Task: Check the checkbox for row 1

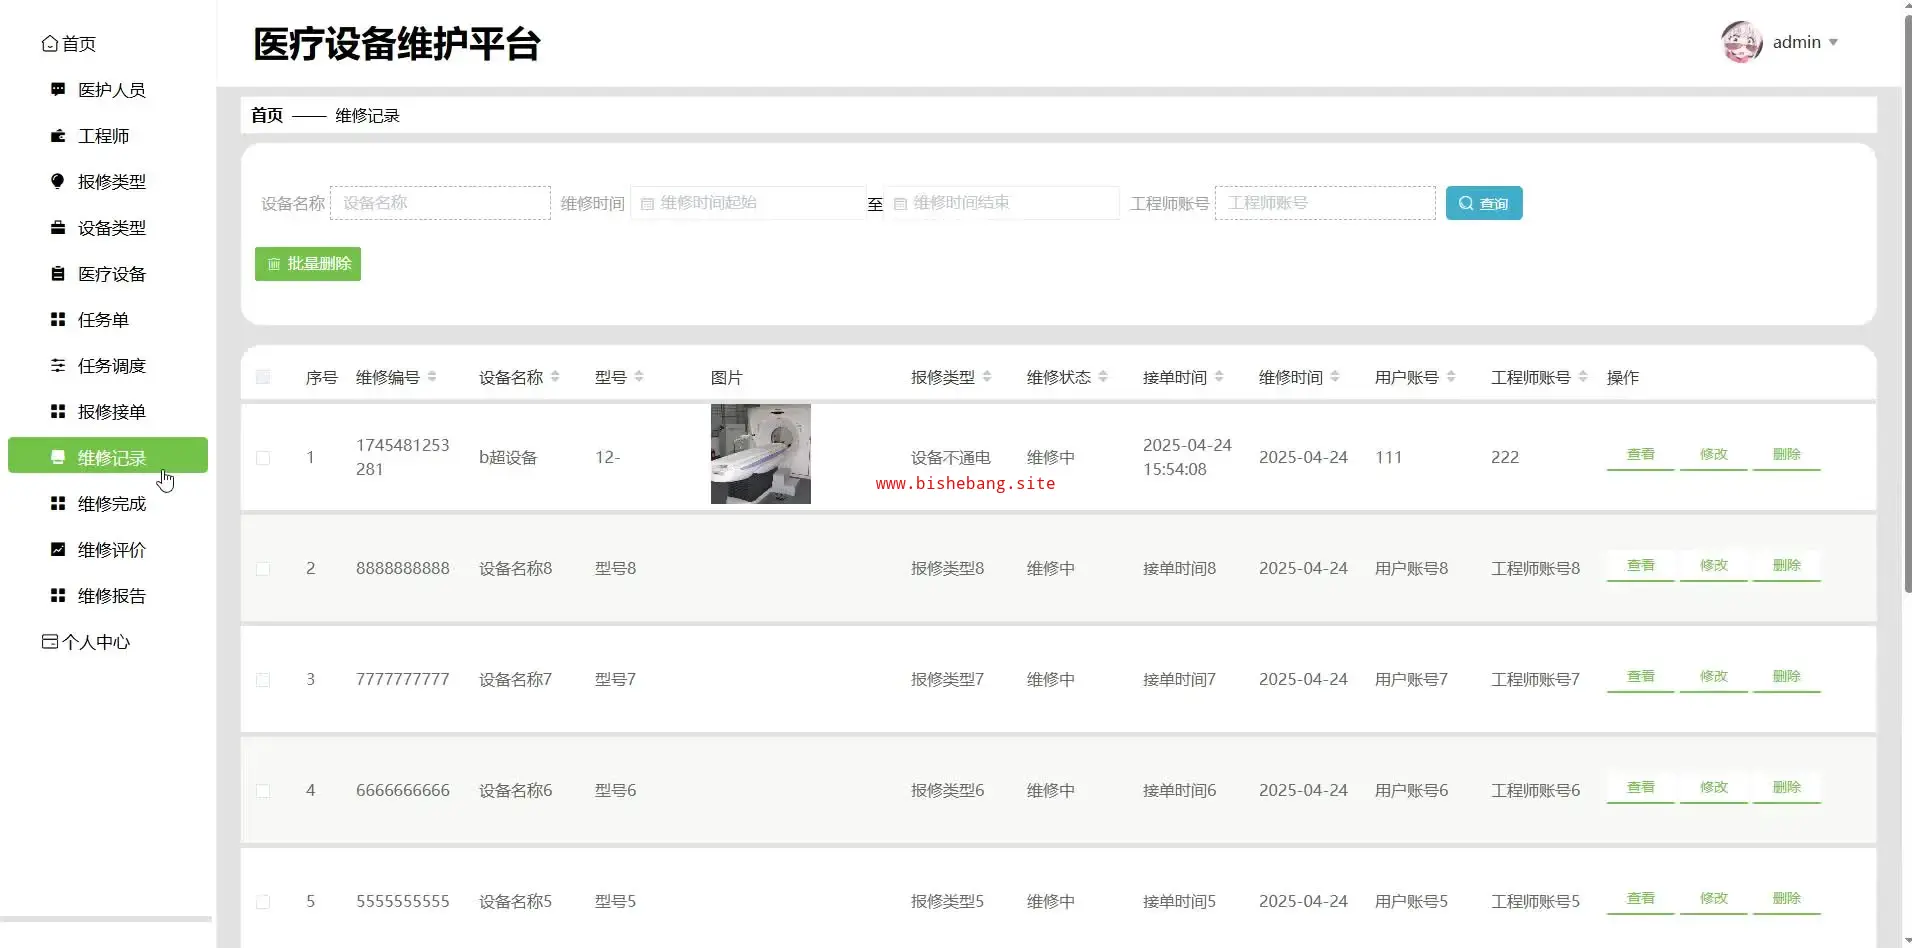Action: (x=263, y=458)
